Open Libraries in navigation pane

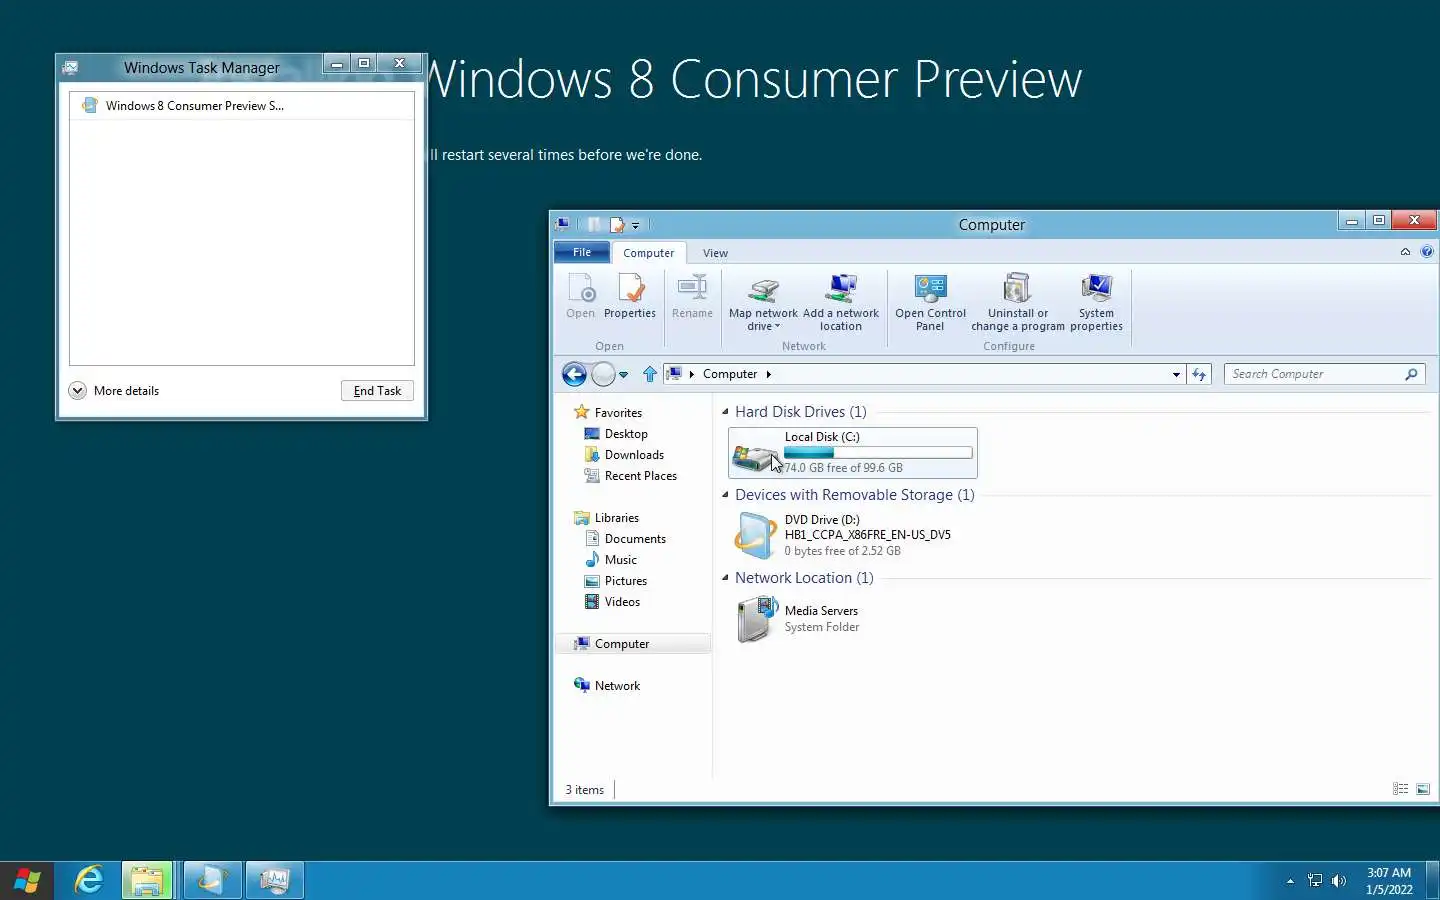click(616, 518)
